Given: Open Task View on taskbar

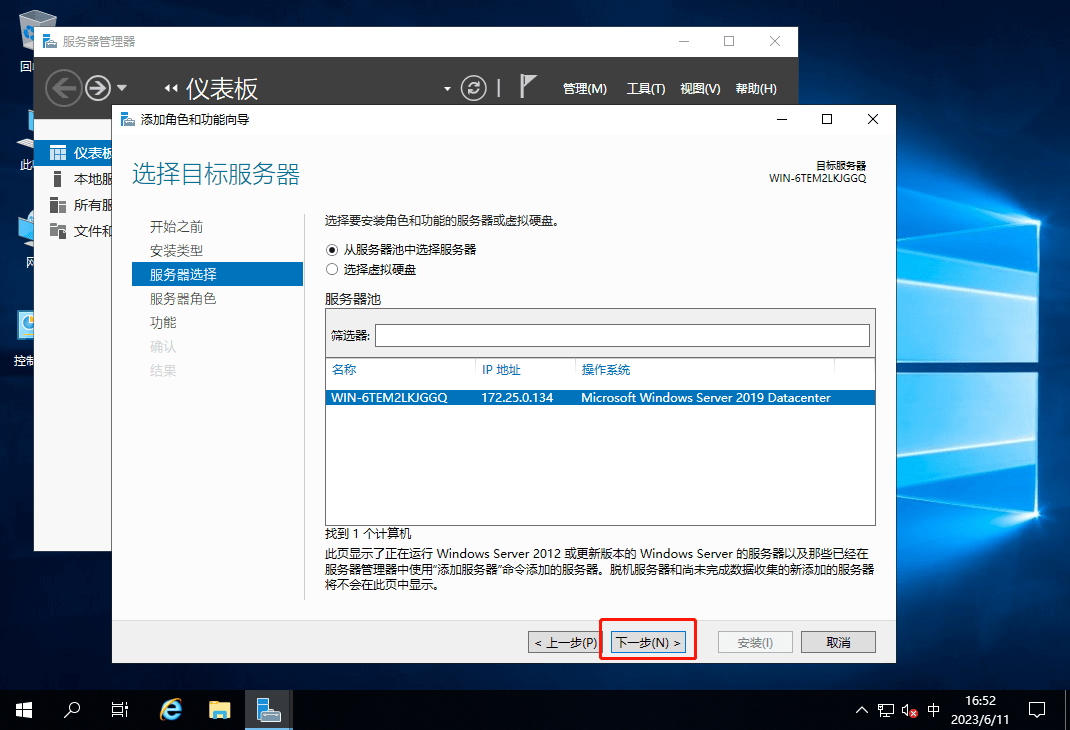Looking at the screenshot, I should 119,710.
